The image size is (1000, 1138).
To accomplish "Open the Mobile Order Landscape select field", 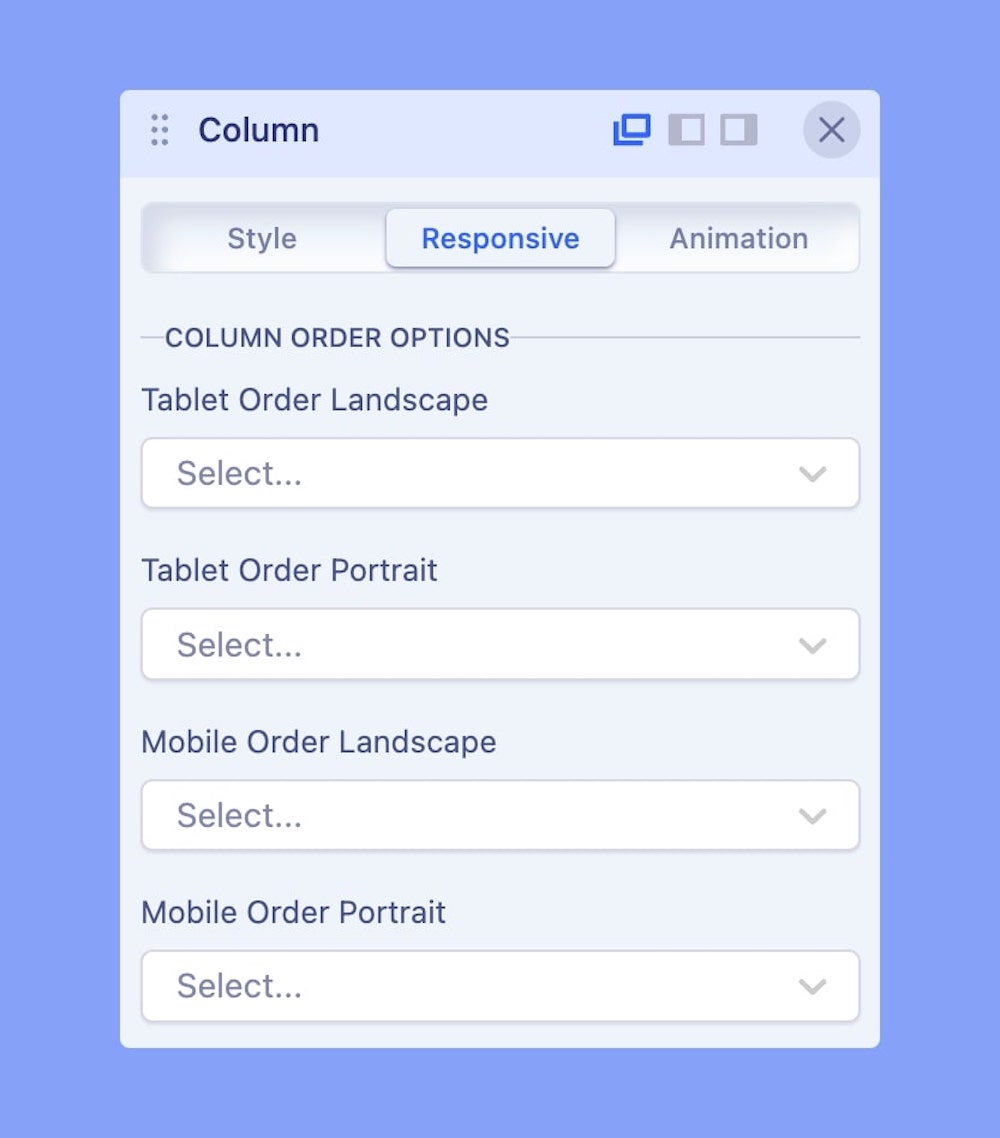I will (480, 815).
